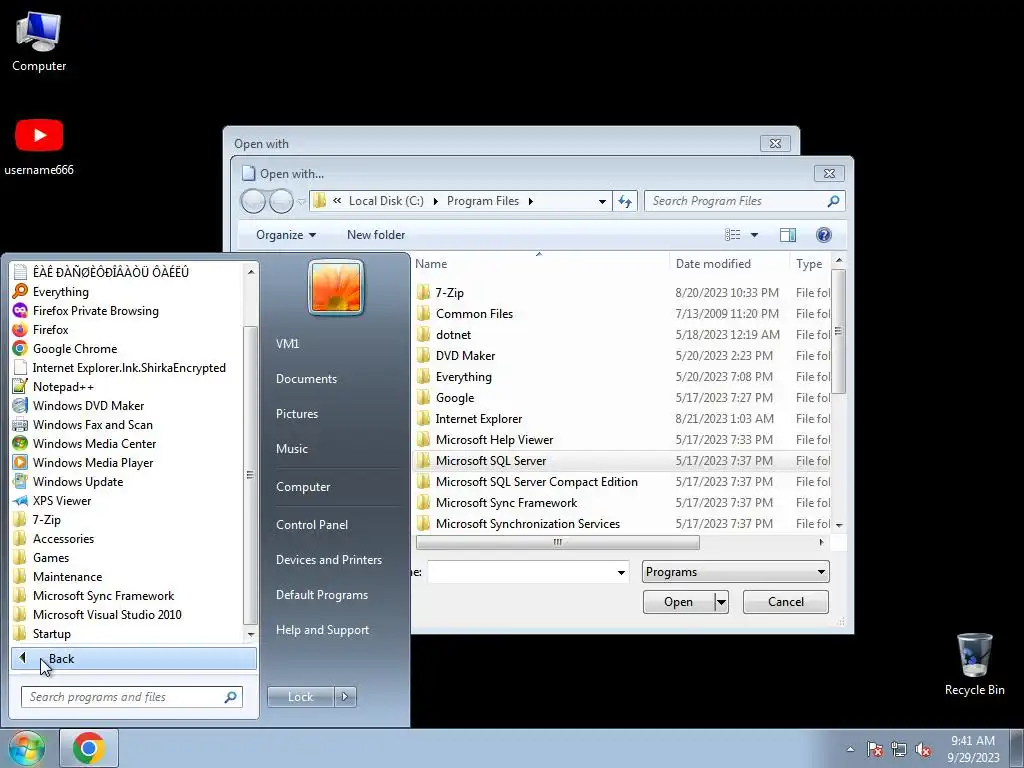Open Windows Update from Start menu

coord(78,481)
